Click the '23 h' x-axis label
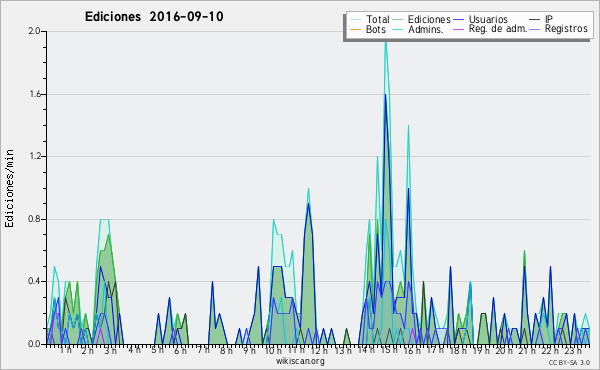 point(573,350)
